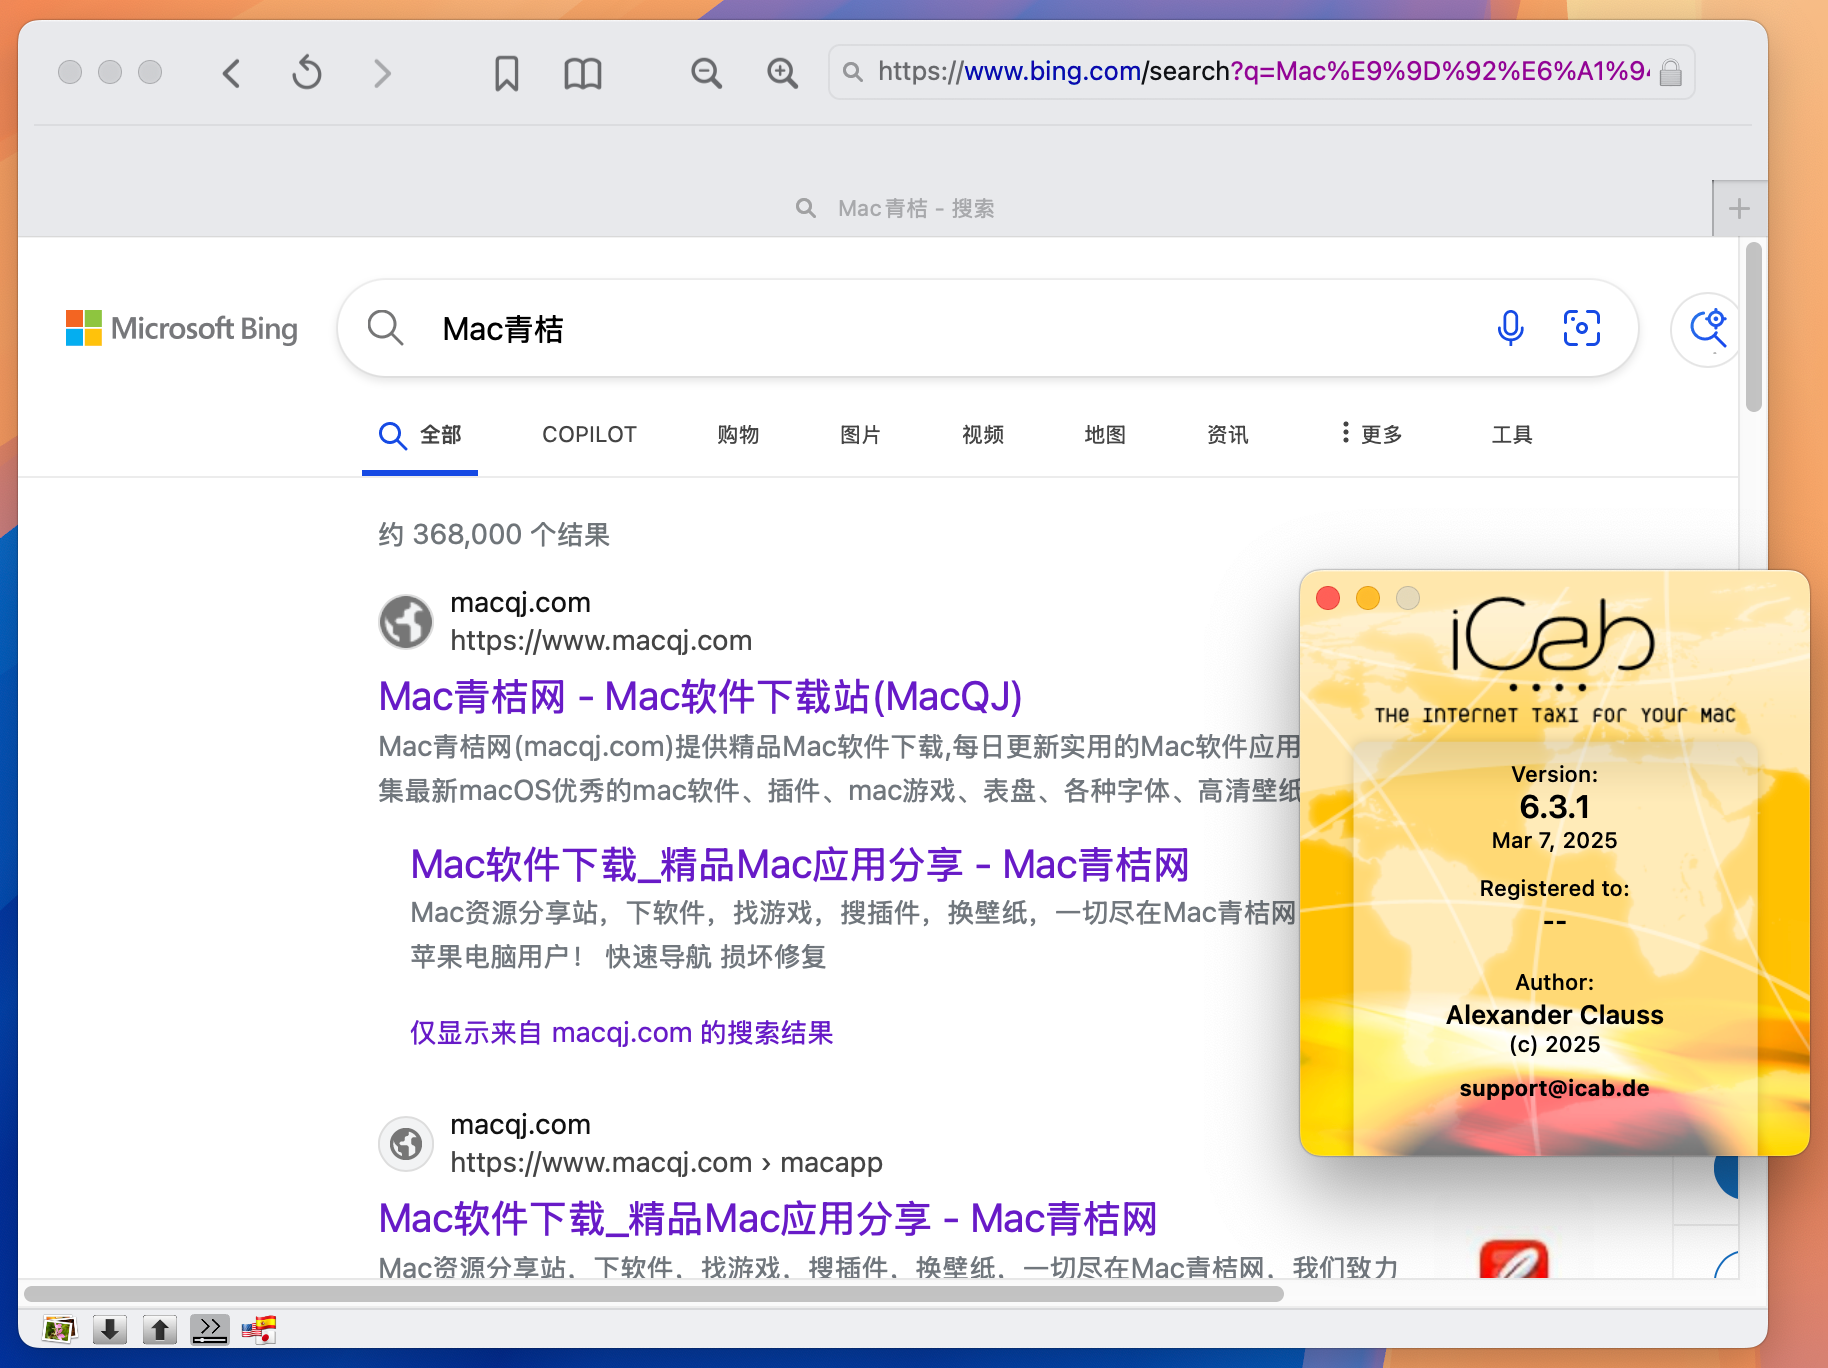Open bookmarks with the open book icon

tap(582, 72)
